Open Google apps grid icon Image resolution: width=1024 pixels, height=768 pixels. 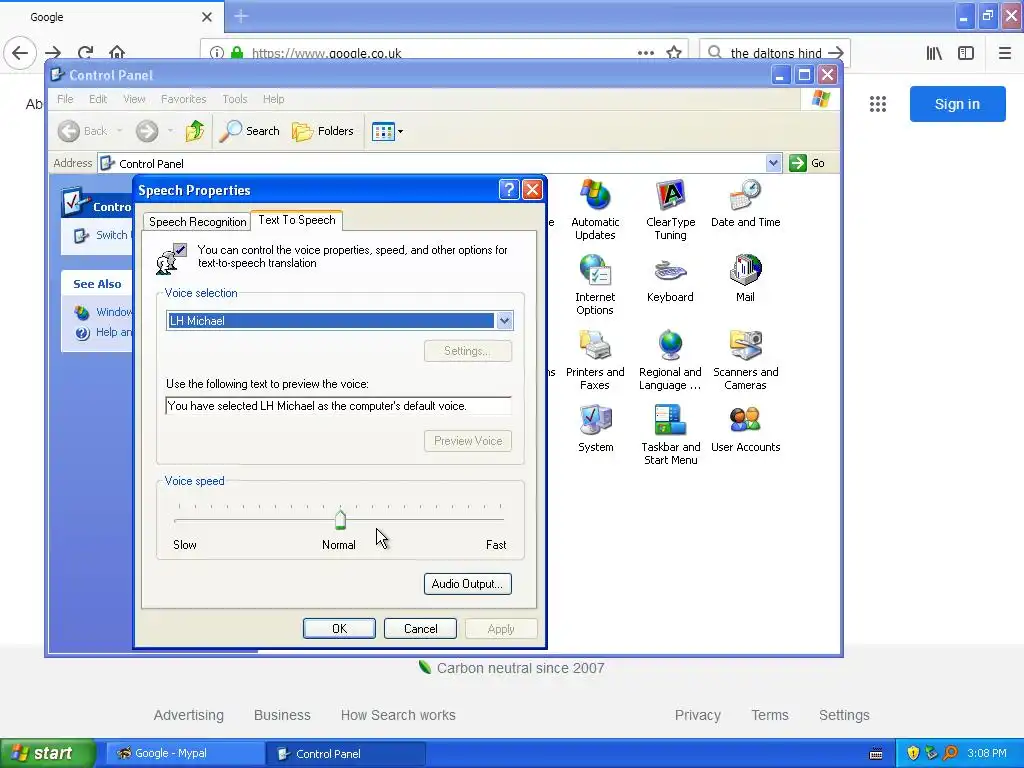[878, 104]
